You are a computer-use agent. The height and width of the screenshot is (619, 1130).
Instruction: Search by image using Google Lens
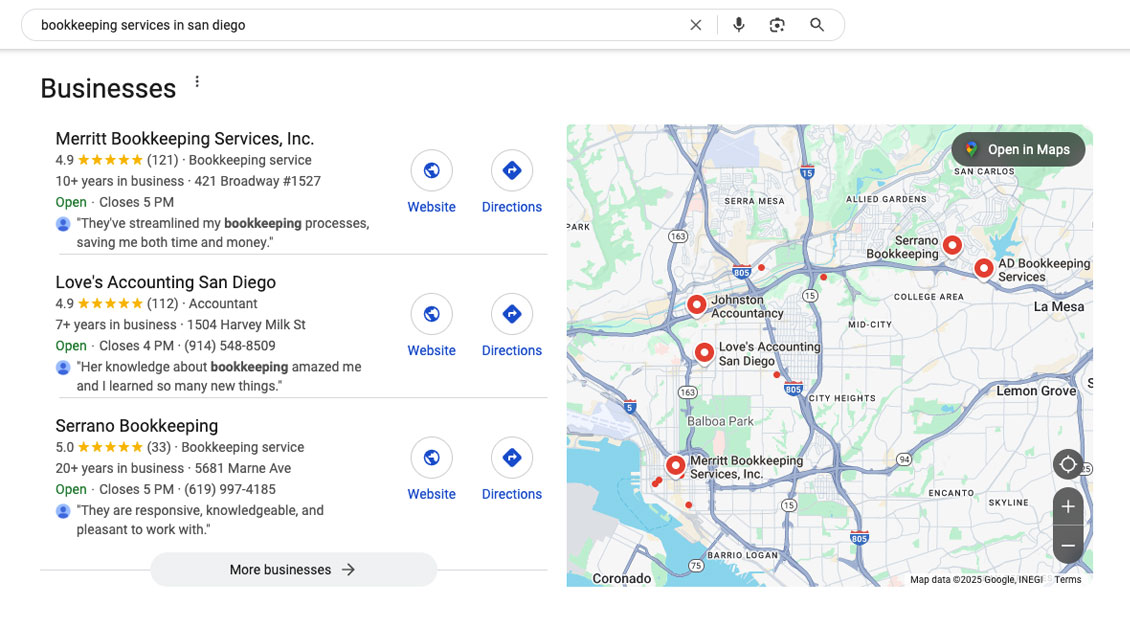777,25
